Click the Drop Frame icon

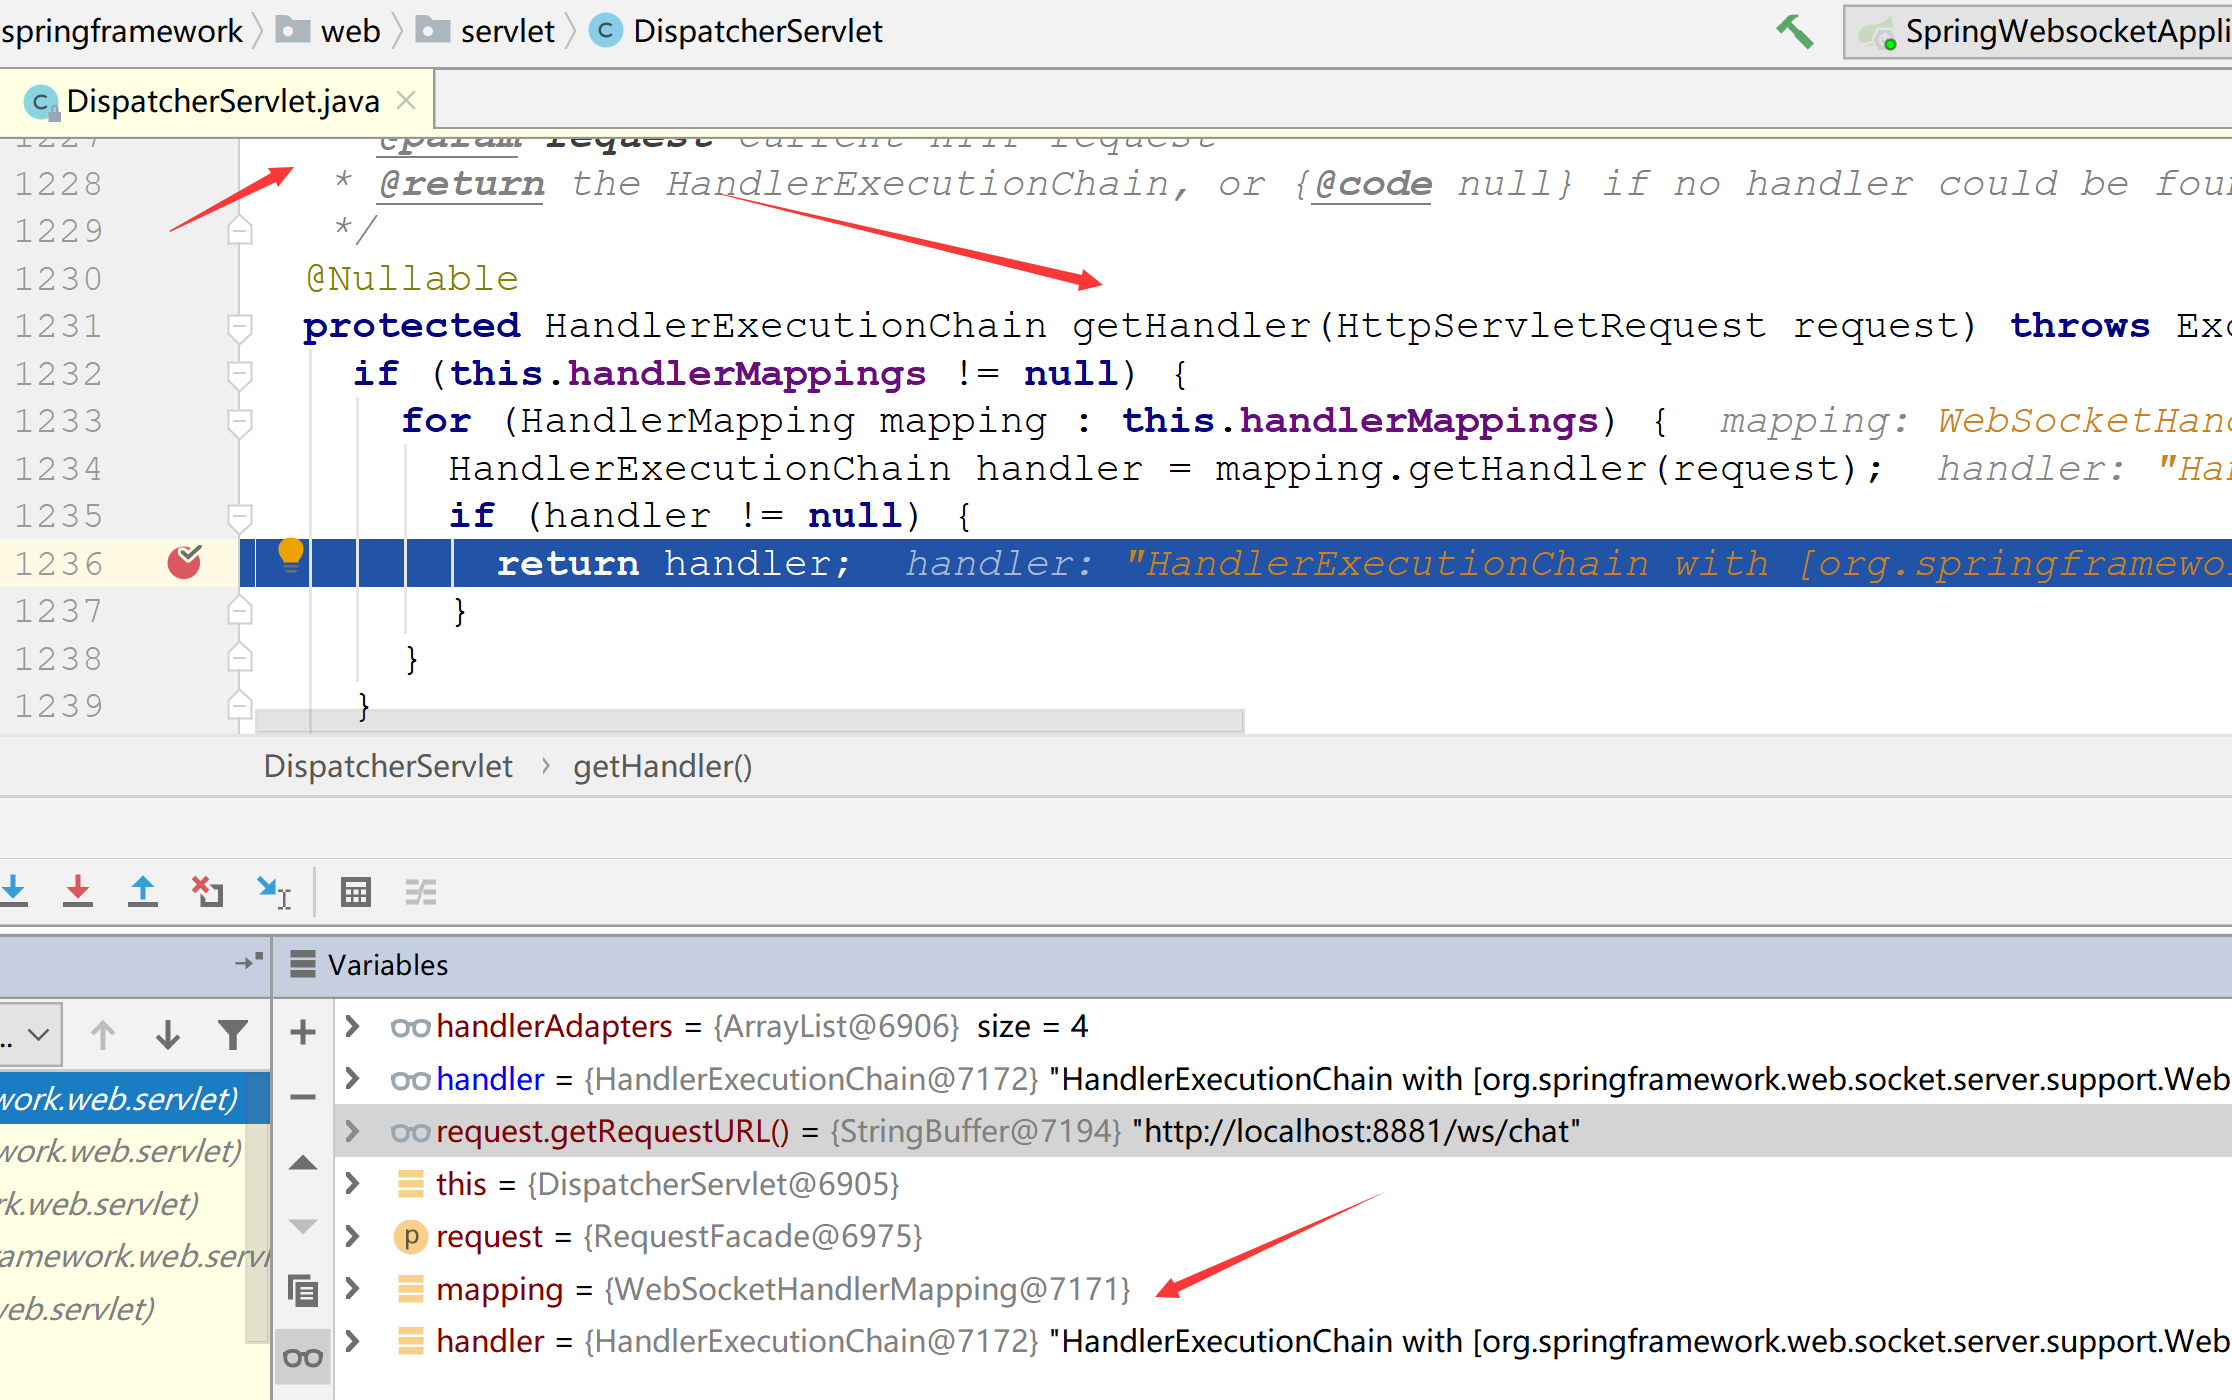[x=207, y=890]
